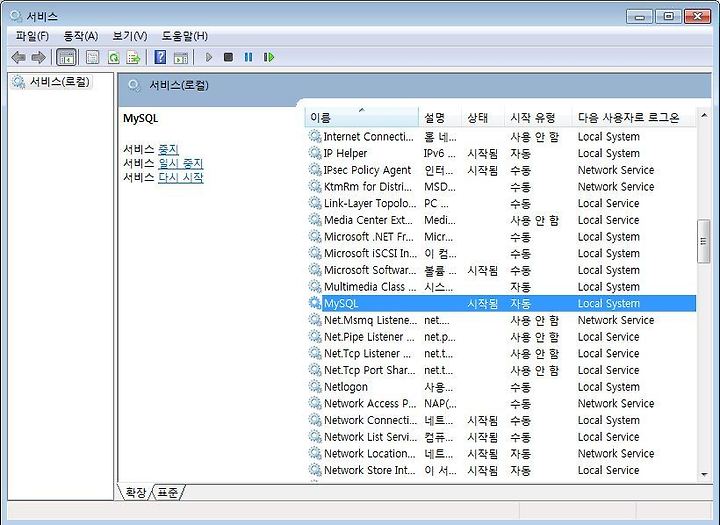Click 시작됨 status in IP Helper row
Viewport: 720px width, 525px height.
coord(483,153)
